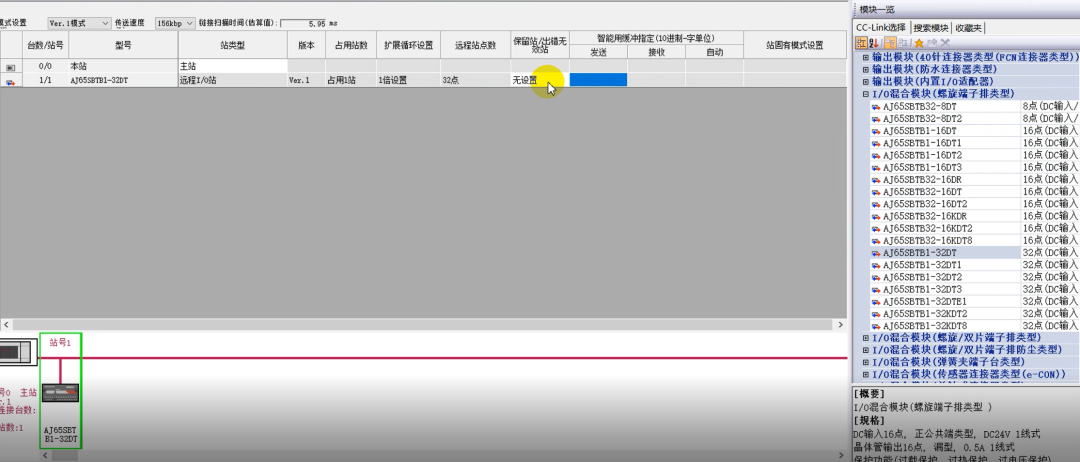
Task: Click the station table horizontal scrollbar track
Action: [x=423, y=324]
